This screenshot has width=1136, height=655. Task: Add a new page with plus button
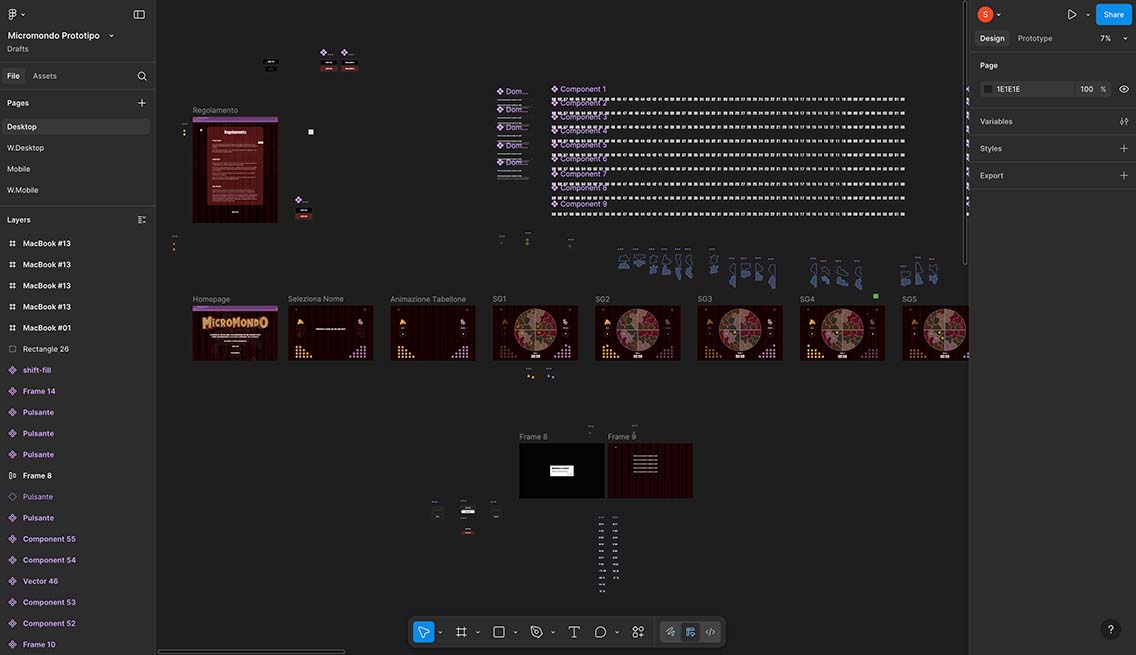point(141,103)
